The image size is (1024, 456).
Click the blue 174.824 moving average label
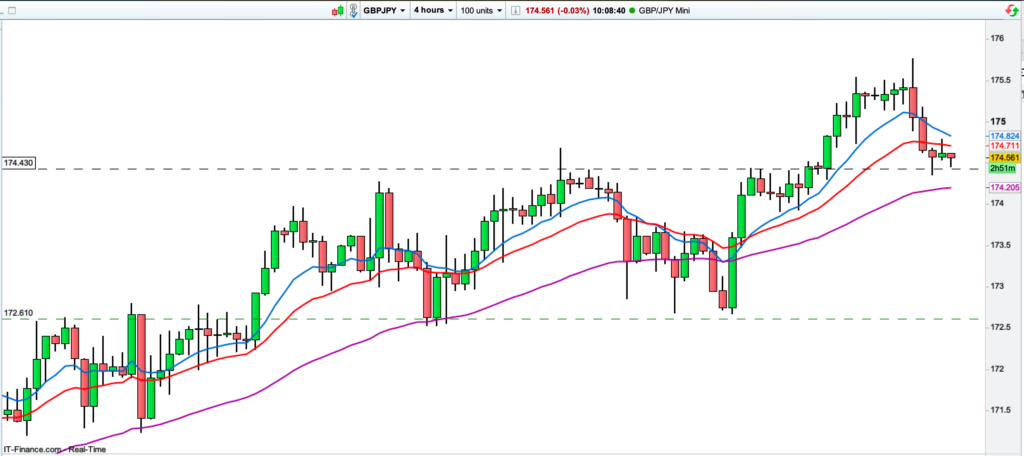tap(1004, 135)
